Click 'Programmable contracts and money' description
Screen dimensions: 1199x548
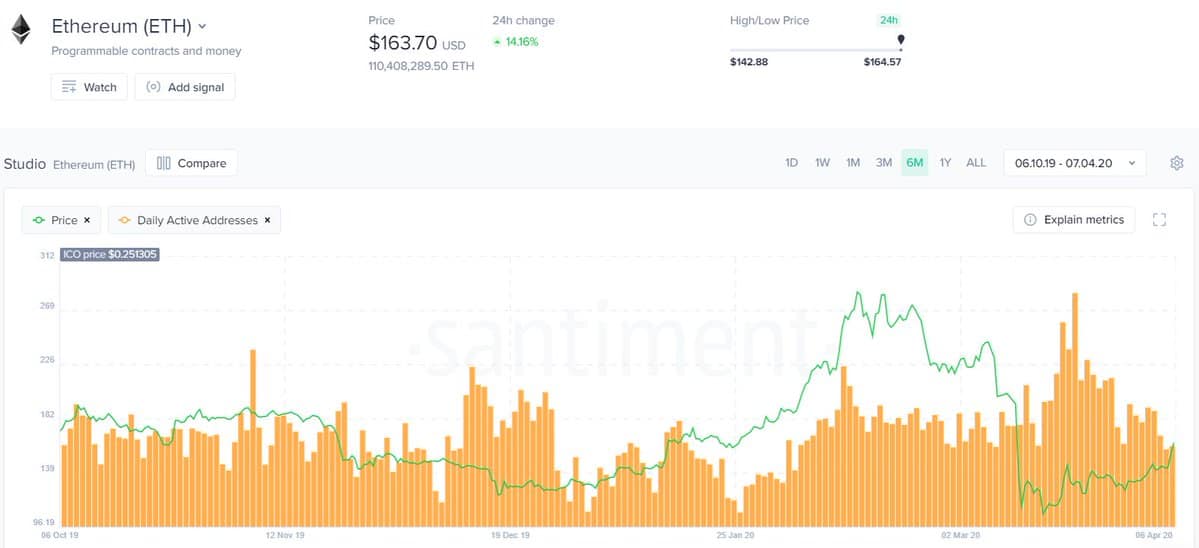point(146,51)
